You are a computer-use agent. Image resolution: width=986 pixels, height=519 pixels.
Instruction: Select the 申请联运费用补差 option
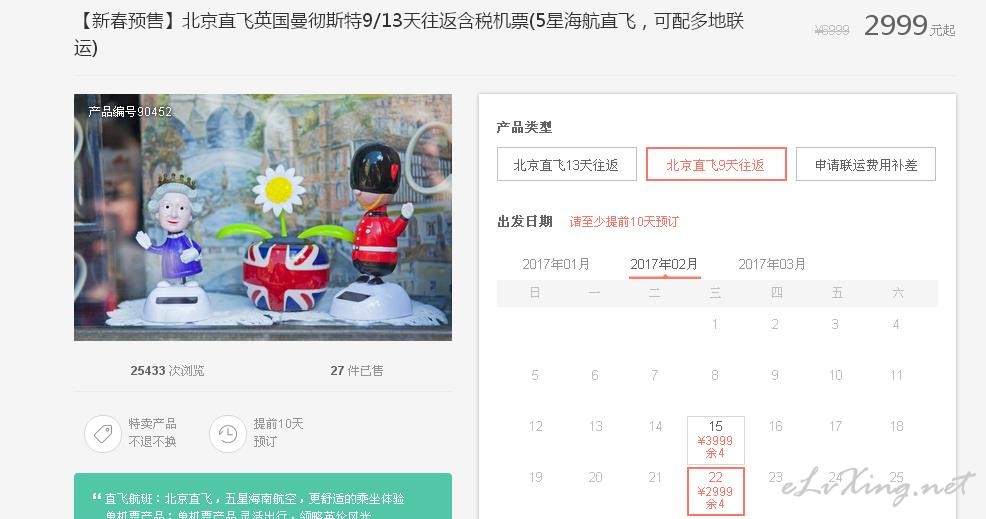[866, 164]
